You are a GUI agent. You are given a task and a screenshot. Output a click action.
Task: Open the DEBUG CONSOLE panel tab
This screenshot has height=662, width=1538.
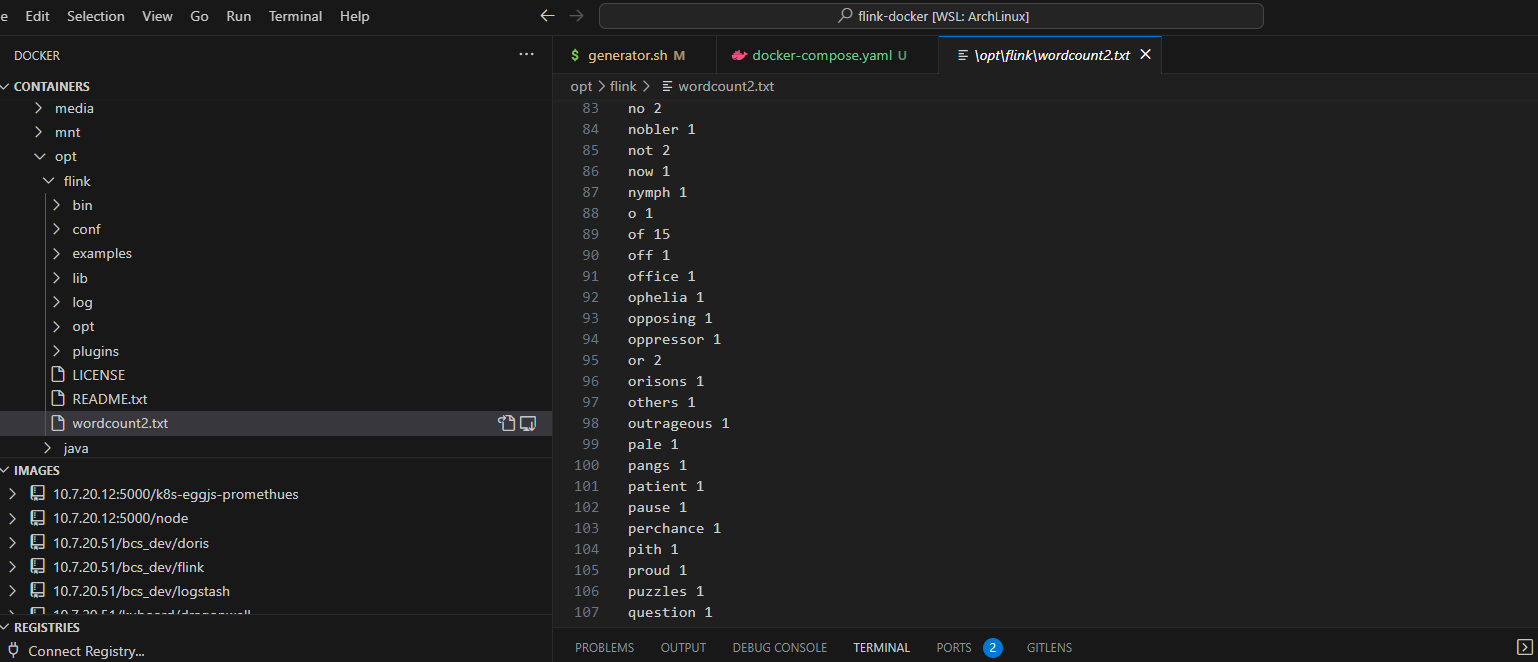(x=779, y=647)
